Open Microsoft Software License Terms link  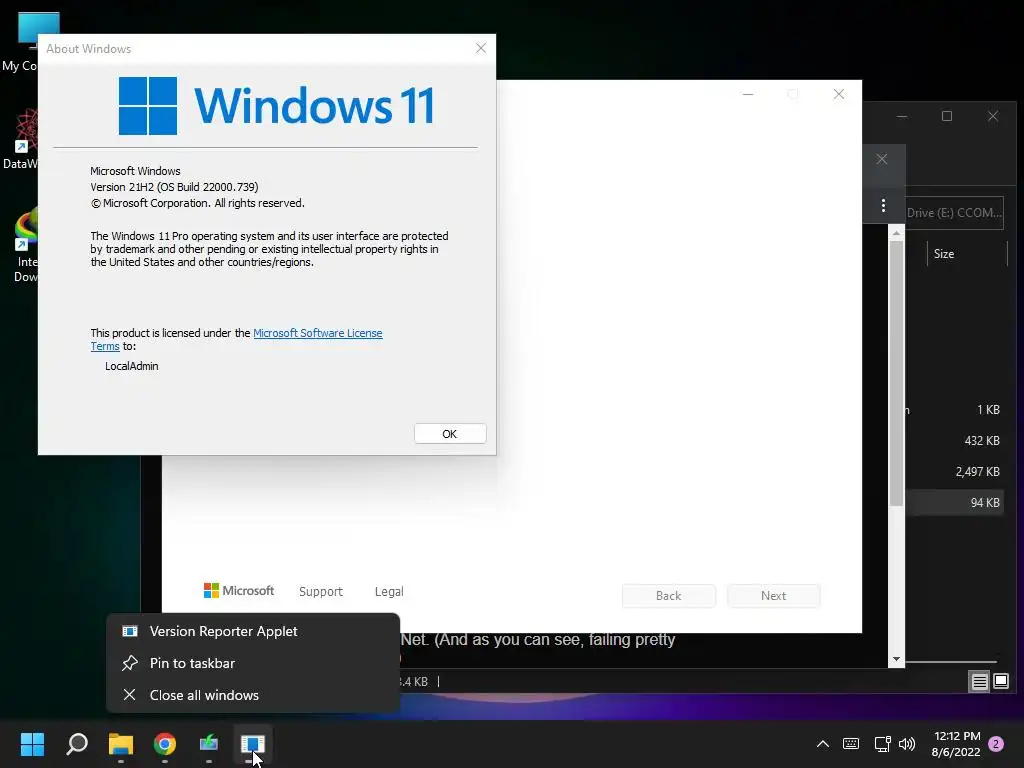point(317,333)
